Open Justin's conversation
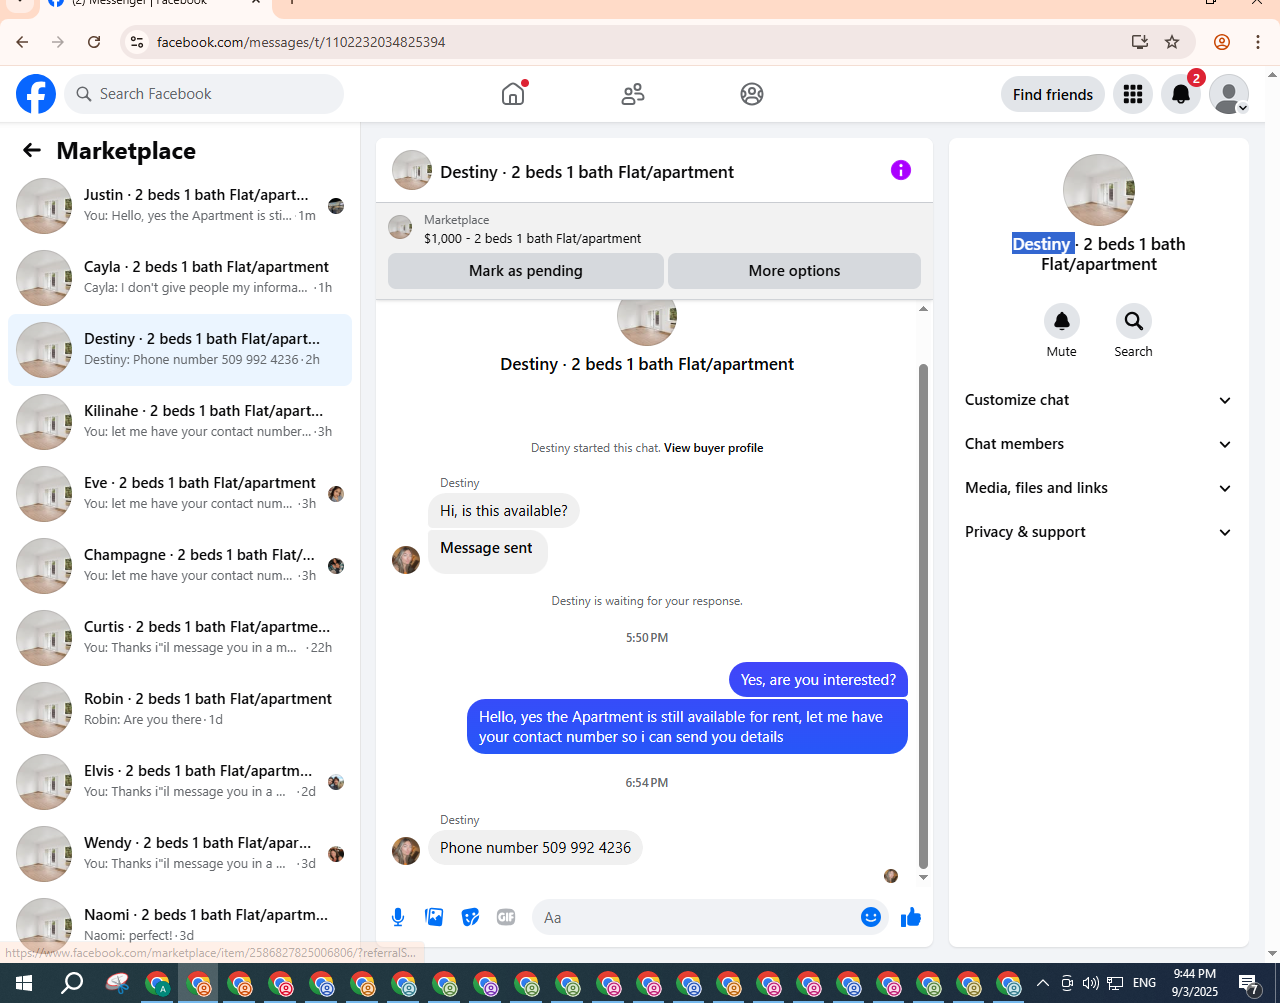The image size is (1280, 1003). (x=180, y=206)
